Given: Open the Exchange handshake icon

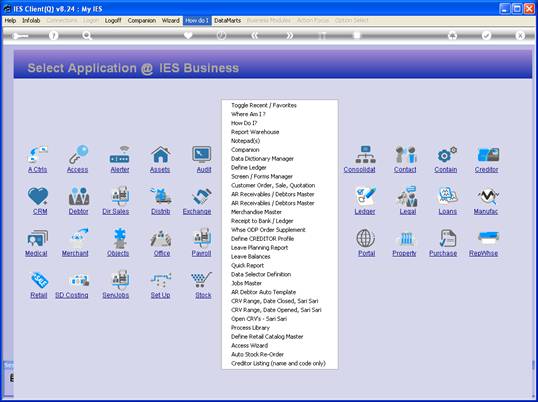Looking at the screenshot, I should (x=202, y=197).
